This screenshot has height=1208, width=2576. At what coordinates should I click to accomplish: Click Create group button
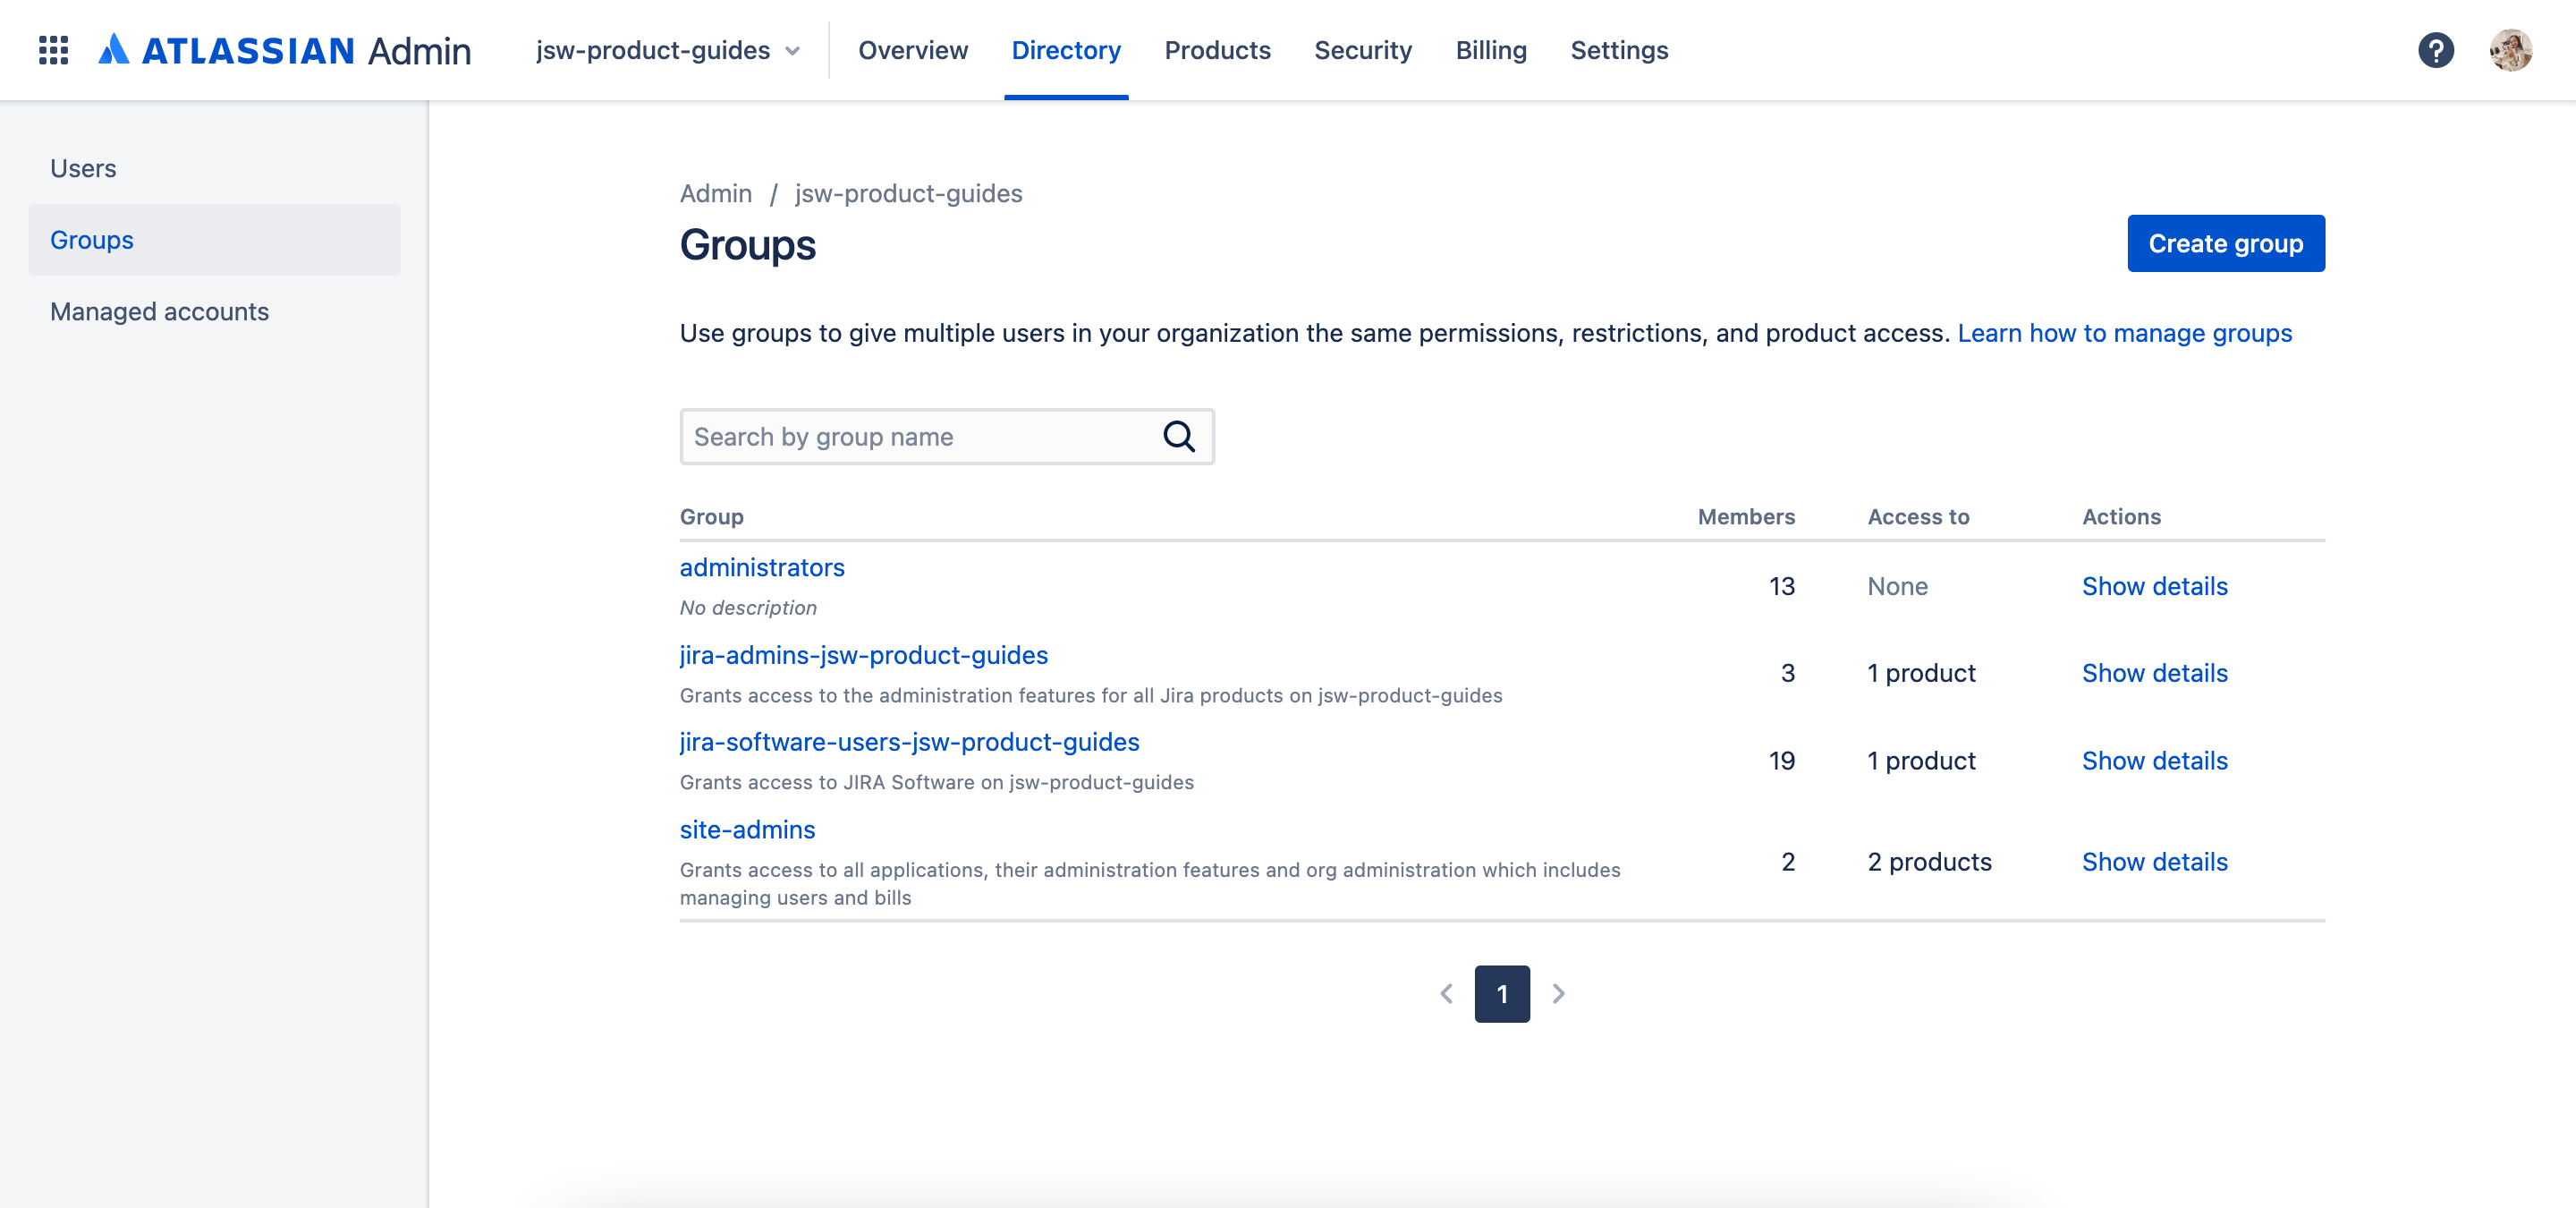(x=2226, y=242)
